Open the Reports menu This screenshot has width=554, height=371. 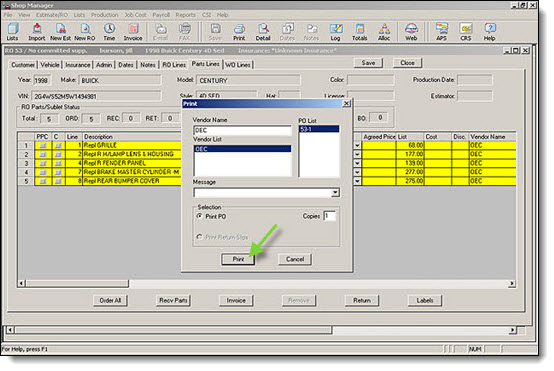pos(185,15)
